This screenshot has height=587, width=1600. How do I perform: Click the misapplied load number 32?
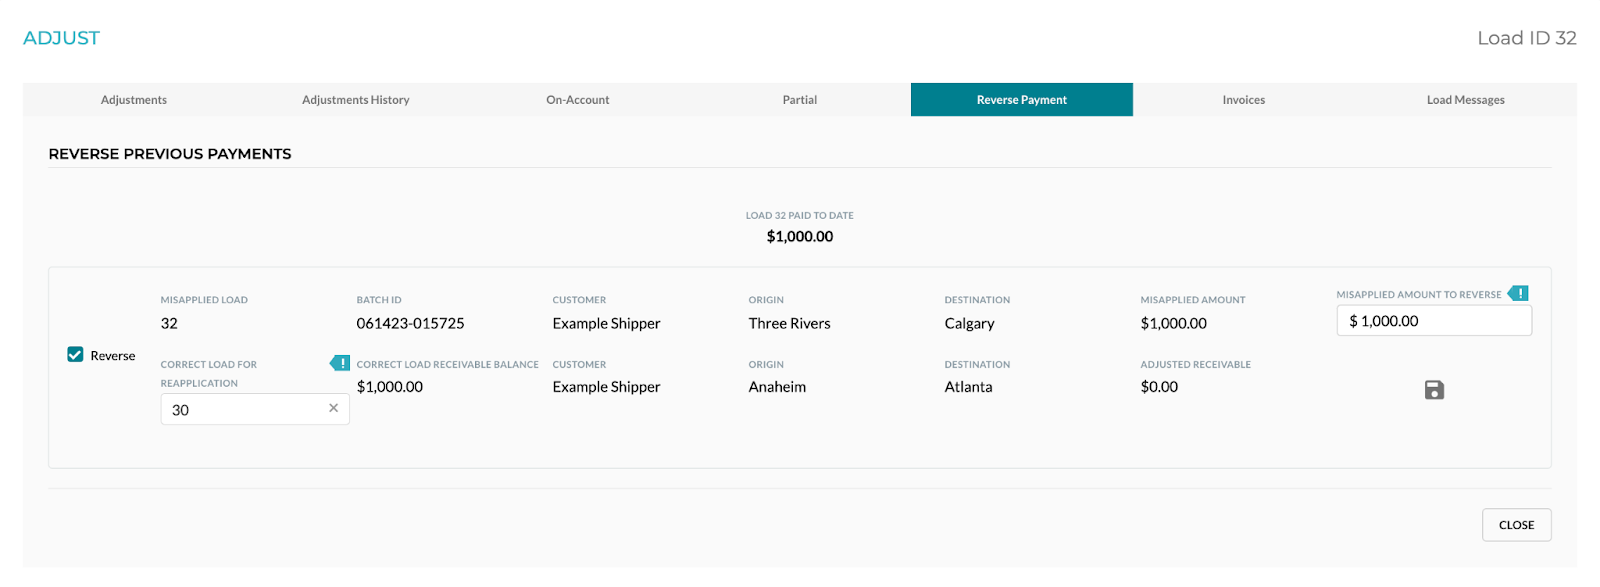click(x=170, y=324)
